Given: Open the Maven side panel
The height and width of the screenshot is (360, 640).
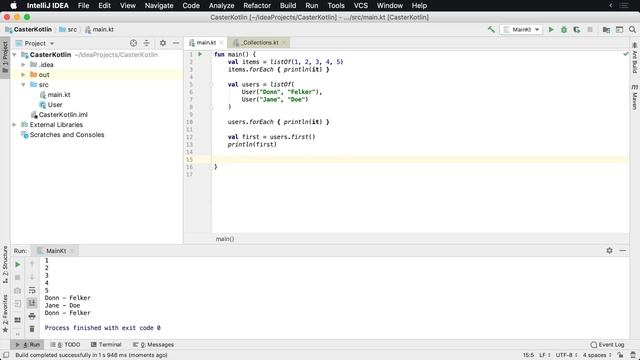Looking at the screenshot, I should tap(635, 97).
